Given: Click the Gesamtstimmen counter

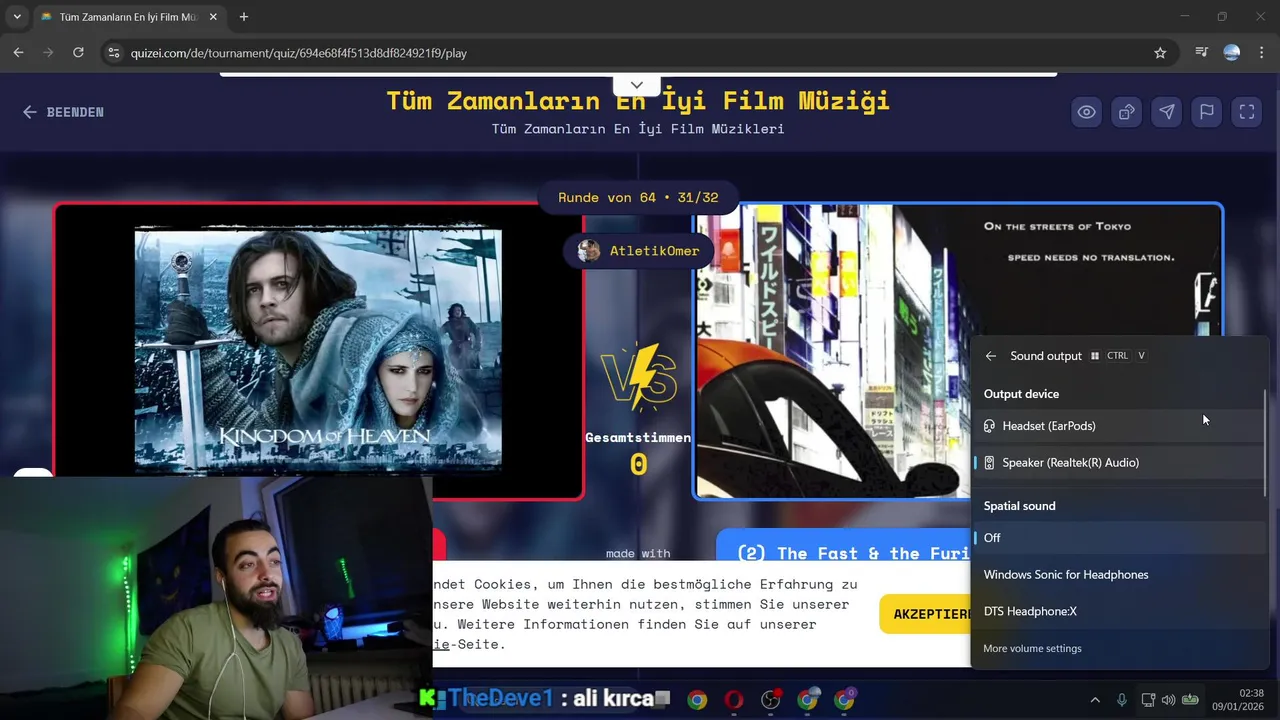Looking at the screenshot, I should click(x=638, y=452).
